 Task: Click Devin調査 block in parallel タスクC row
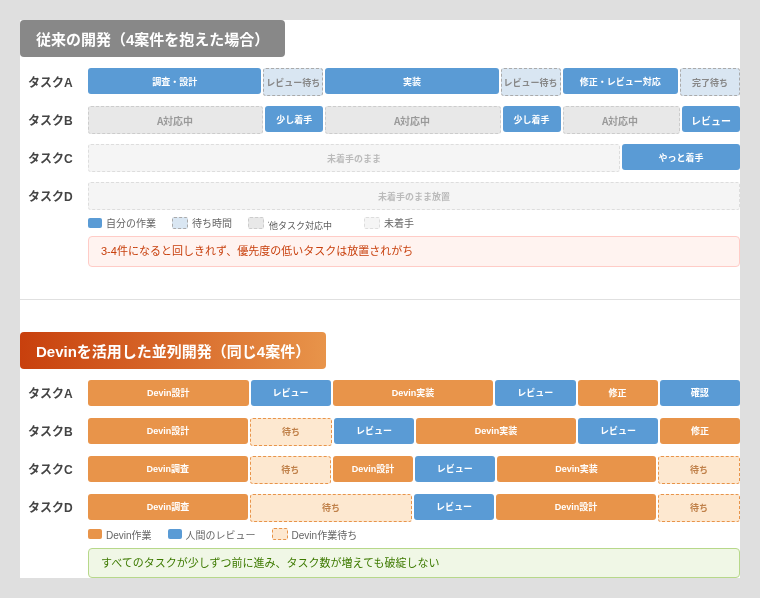[x=168, y=469]
